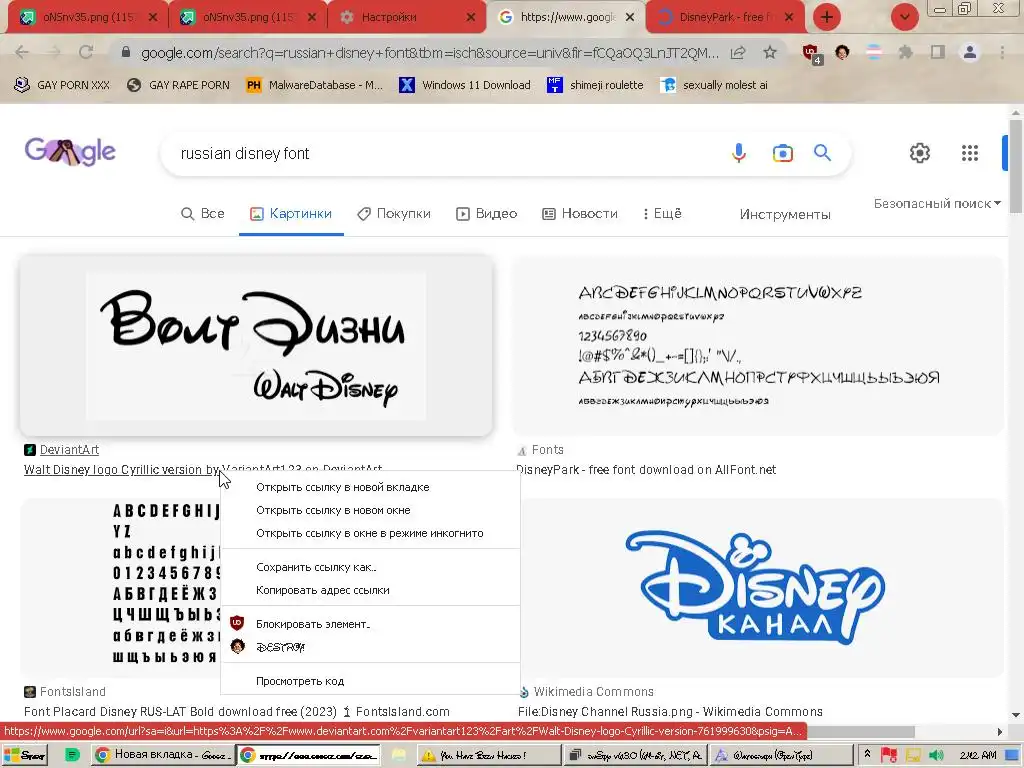Viewport: 1024px width, 768px height.
Task: Select the 'Картинки' tab
Action: coord(291,214)
